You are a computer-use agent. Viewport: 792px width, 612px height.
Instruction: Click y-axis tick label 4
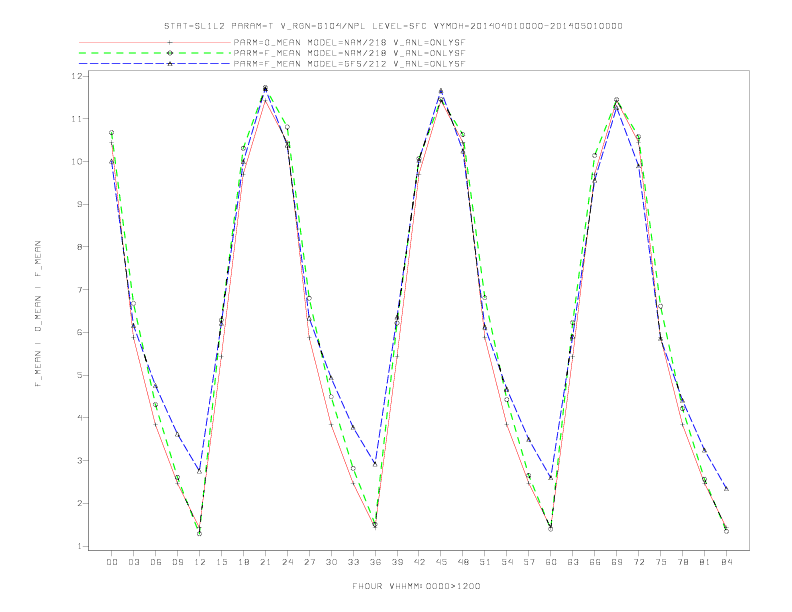pyautogui.click(x=79, y=418)
